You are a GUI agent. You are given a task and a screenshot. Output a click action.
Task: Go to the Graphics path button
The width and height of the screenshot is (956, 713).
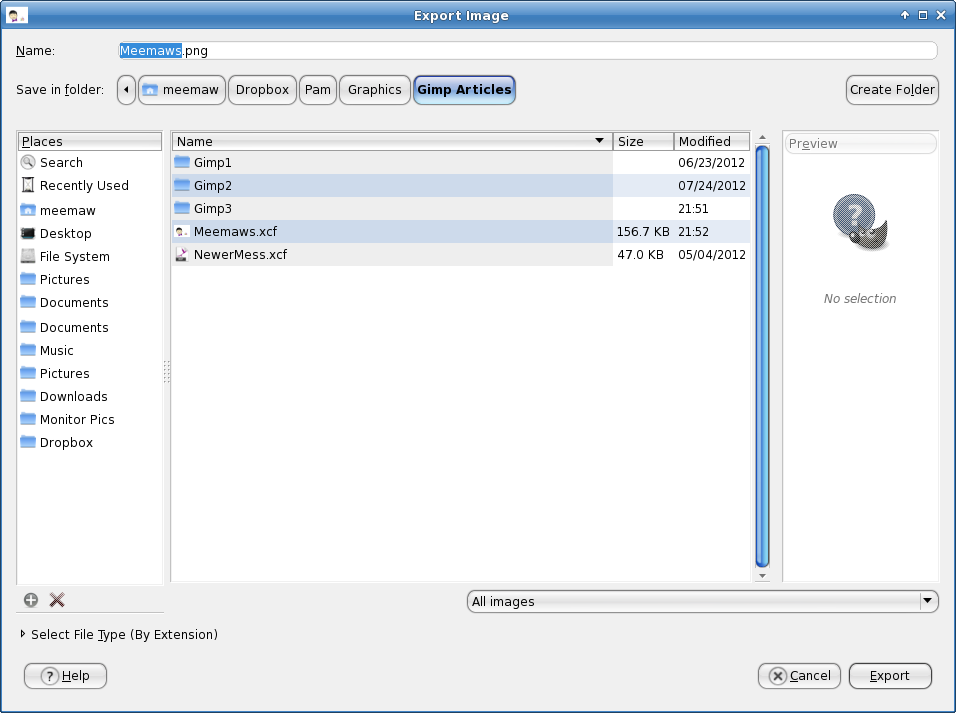[x=374, y=90]
